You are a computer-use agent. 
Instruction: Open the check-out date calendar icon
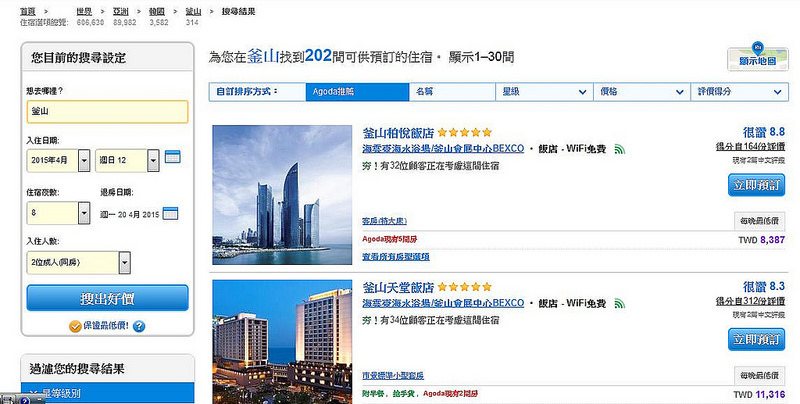click(170, 214)
